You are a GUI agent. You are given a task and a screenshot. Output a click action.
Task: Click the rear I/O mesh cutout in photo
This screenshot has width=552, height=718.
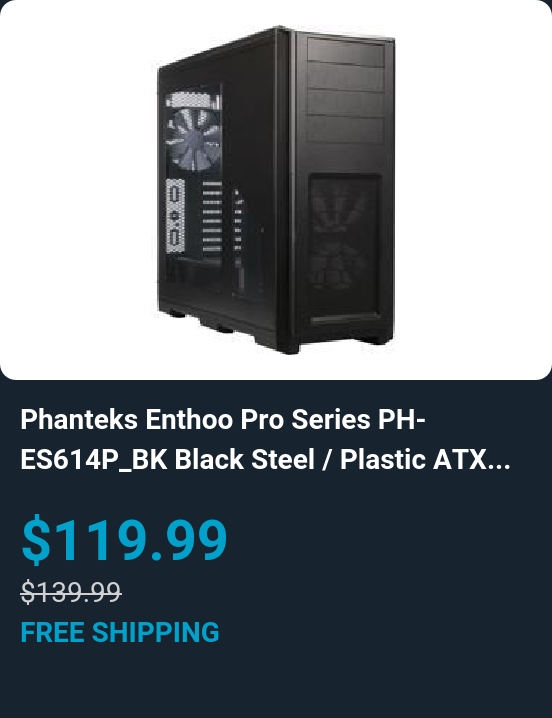point(175,216)
